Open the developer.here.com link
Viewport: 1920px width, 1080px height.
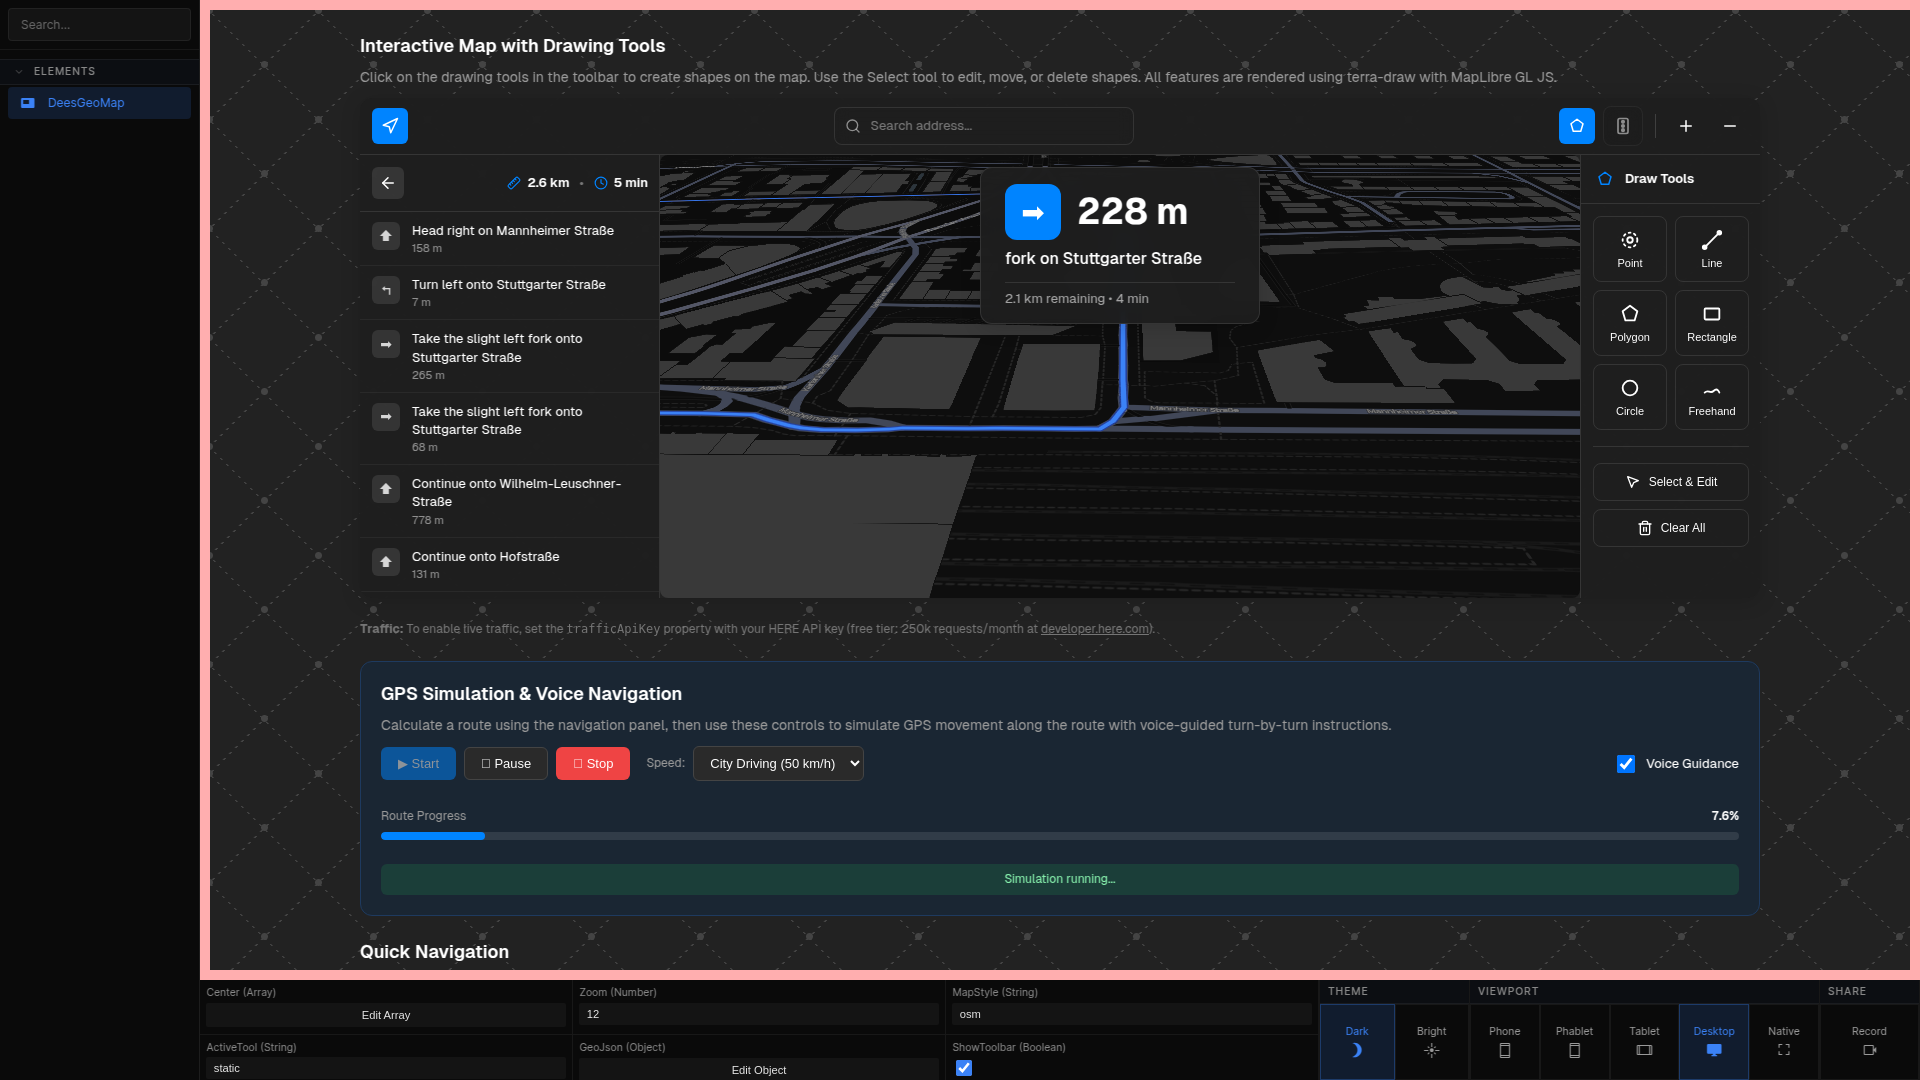coord(1095,629)
